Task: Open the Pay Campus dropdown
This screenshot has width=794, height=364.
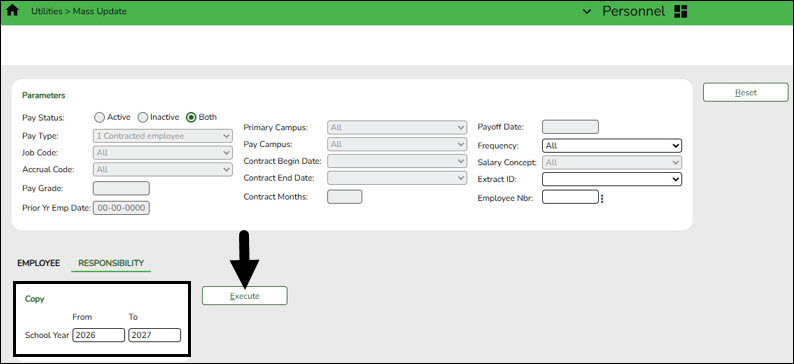Action: click(x=397, y=144)
